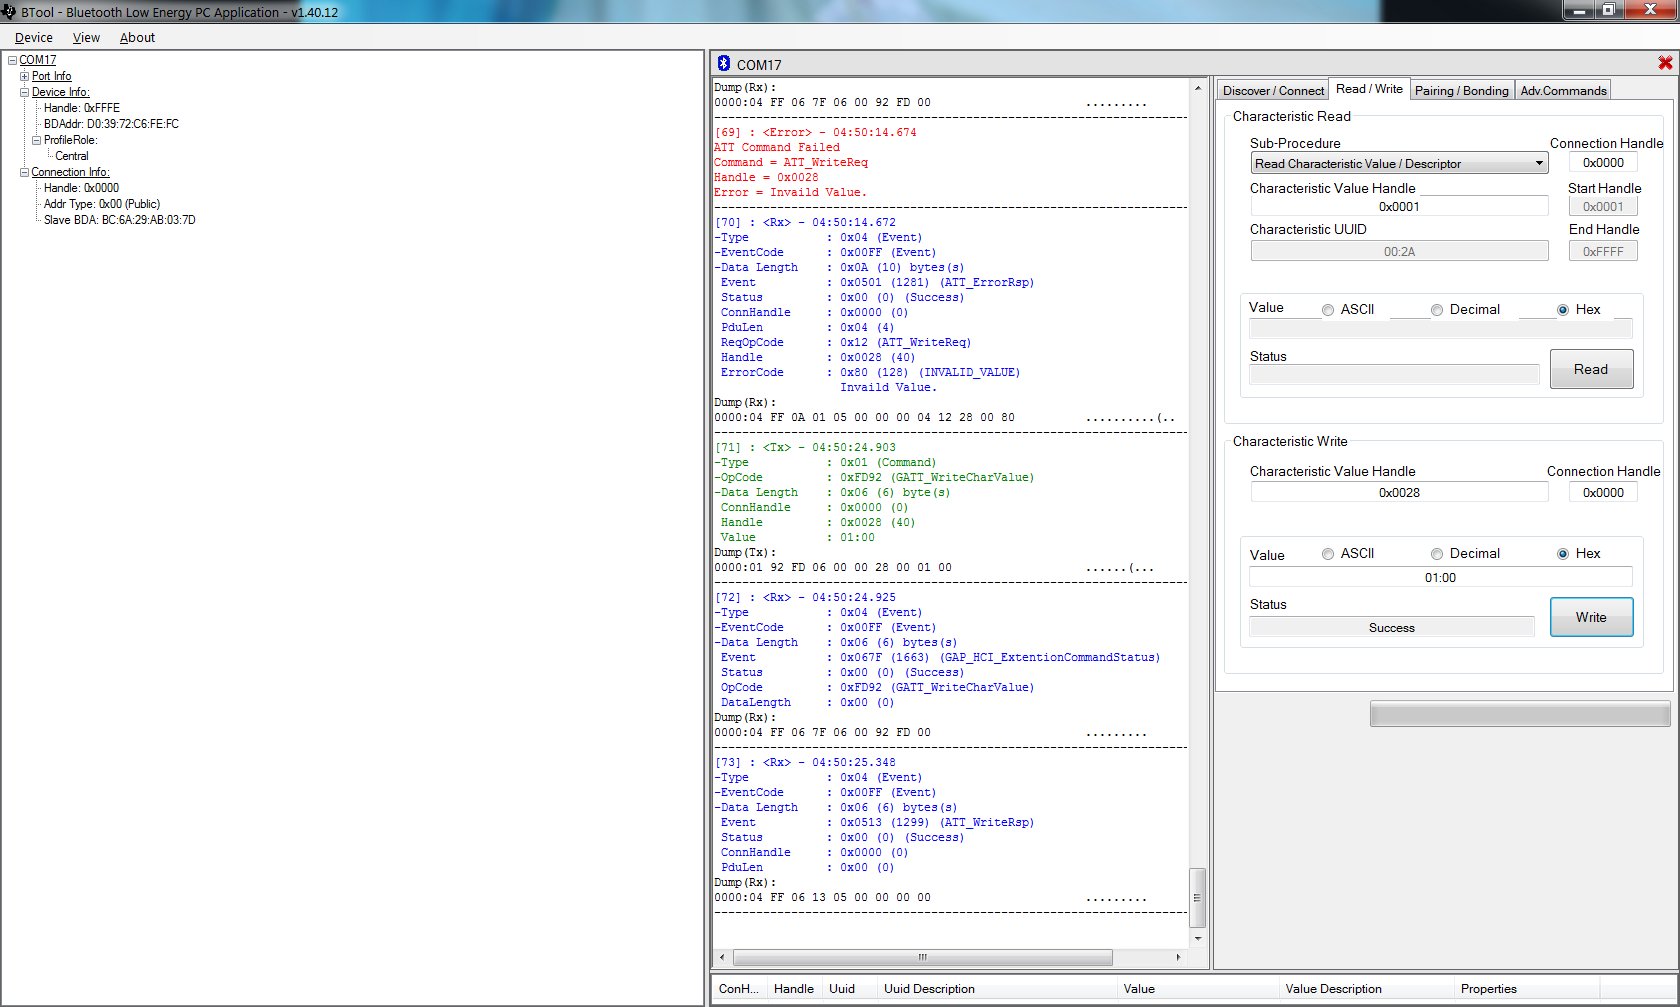Select the COM17 tree item

(x=37, y=60)
